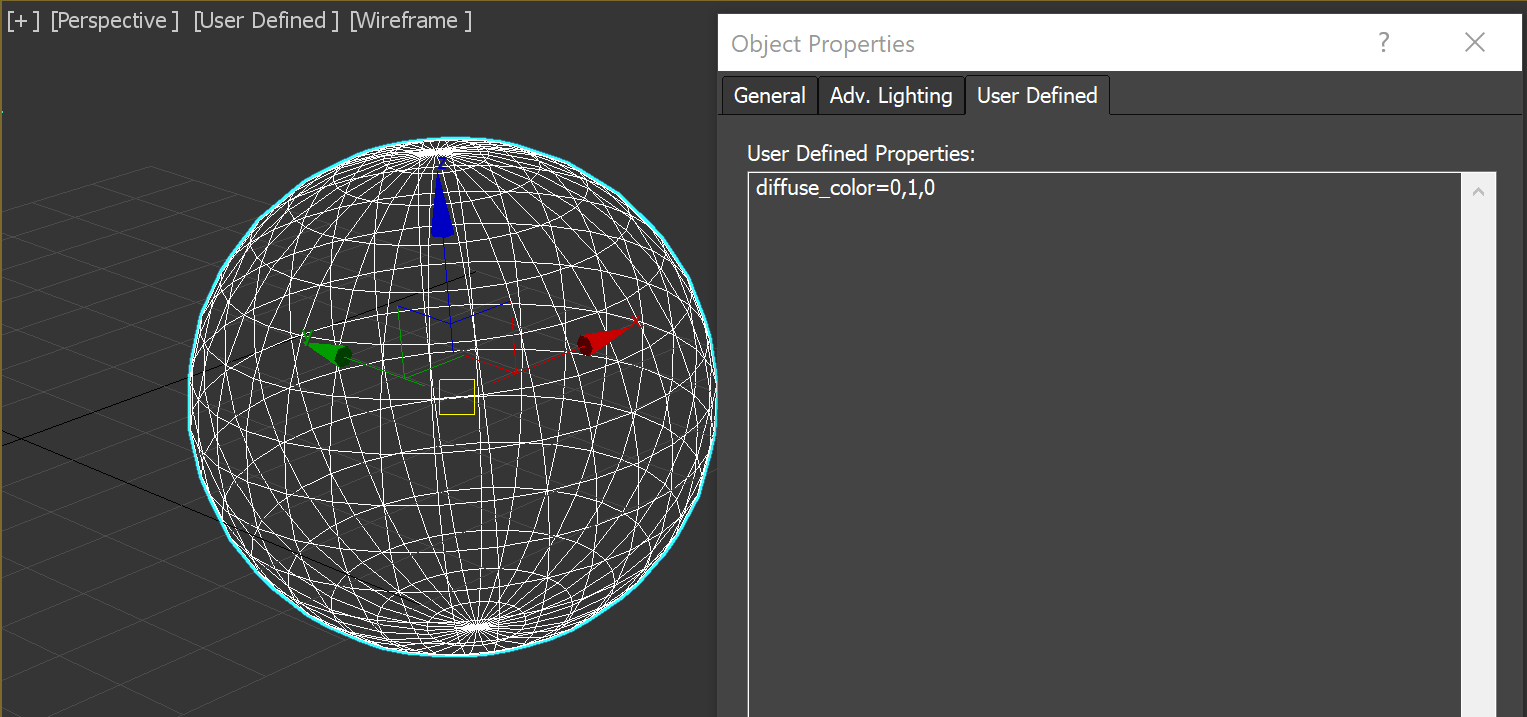Switch to the General tab

tap(768, 95)
